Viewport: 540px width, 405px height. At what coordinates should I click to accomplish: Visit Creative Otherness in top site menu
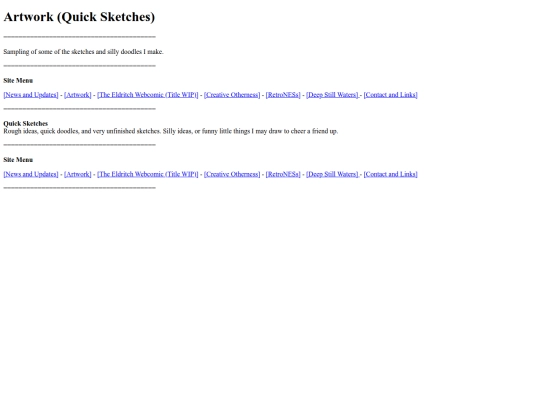click(232, 95)
